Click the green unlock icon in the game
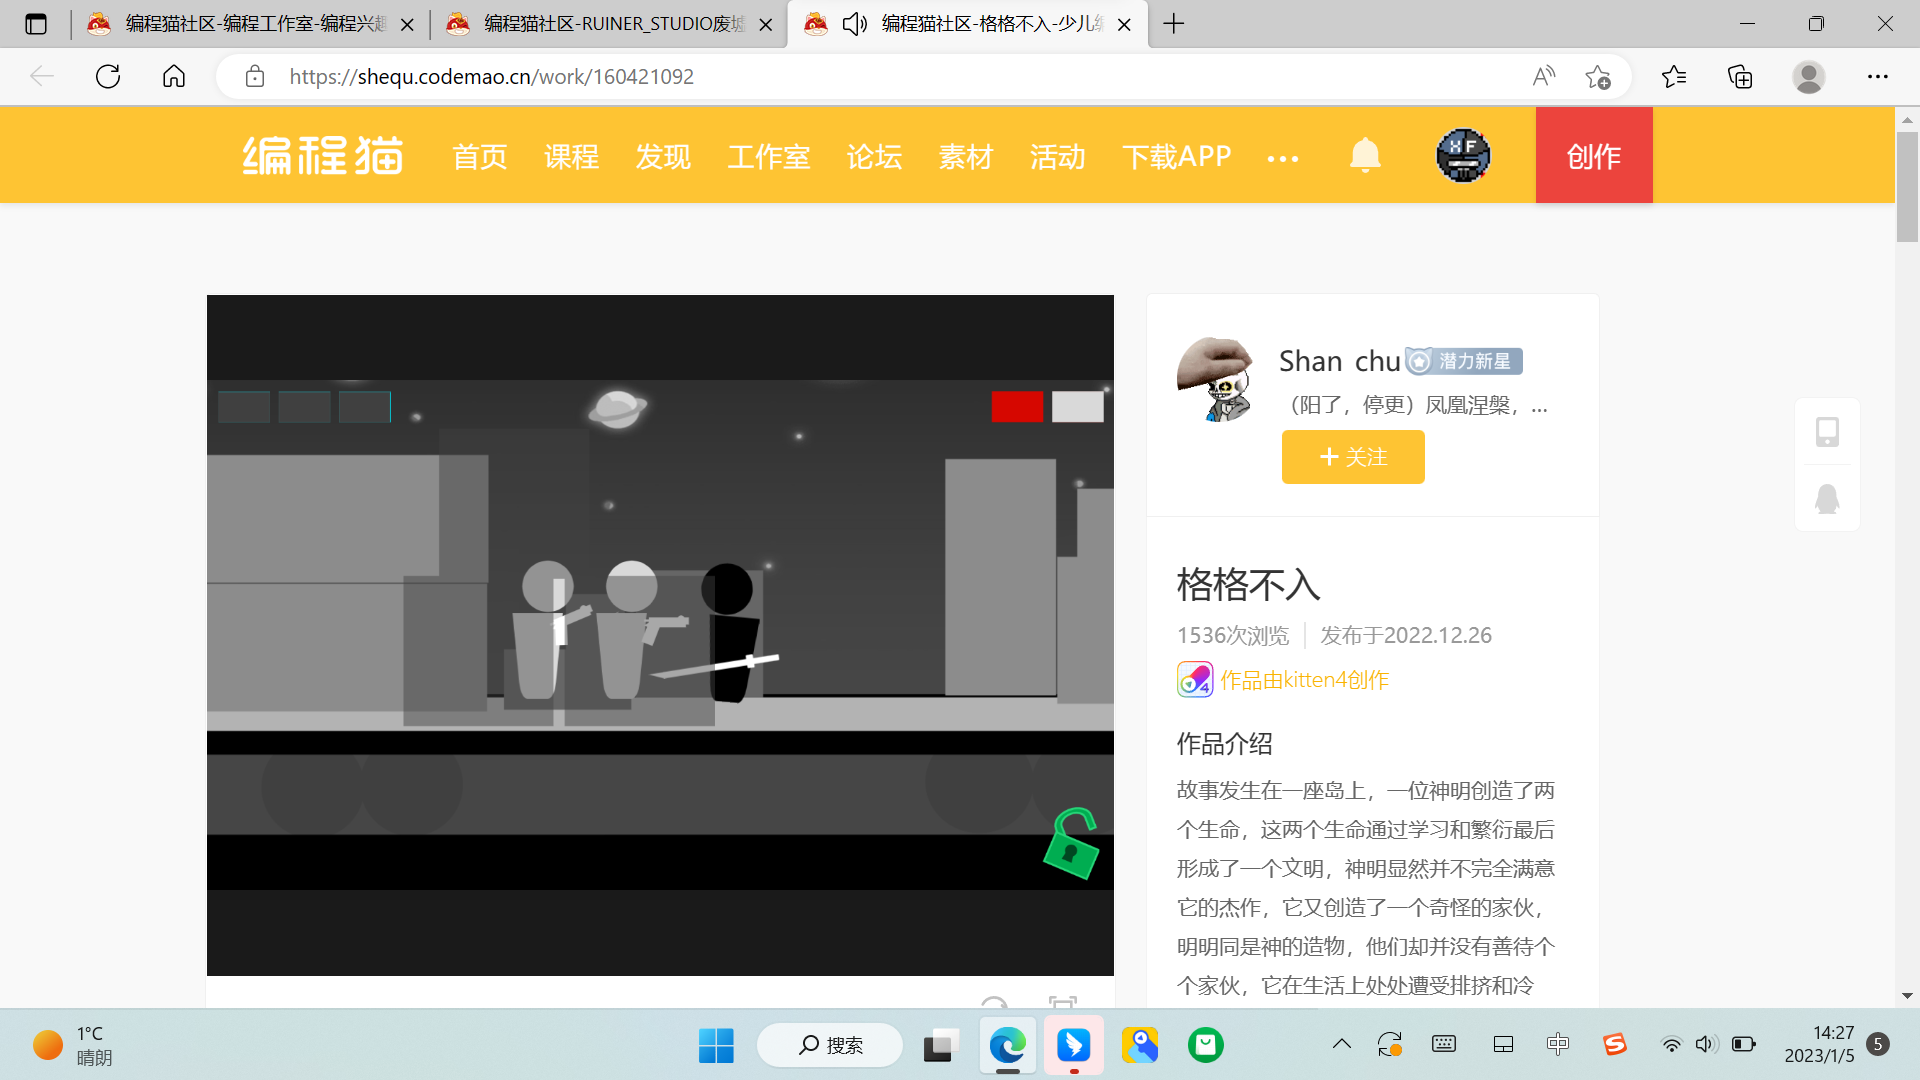This screenshot has width=1920, height=1080. click(1072, 844)
